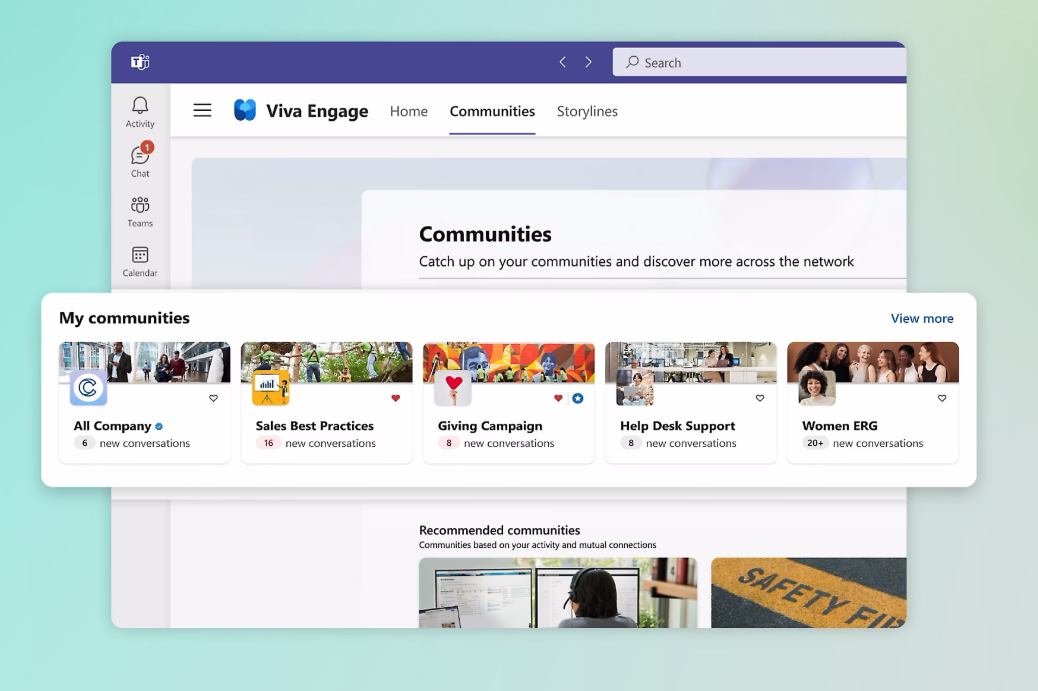Expand the hamburger navigation menu
This screenshot has width=1038, height=691.
[x=202, y=111]
